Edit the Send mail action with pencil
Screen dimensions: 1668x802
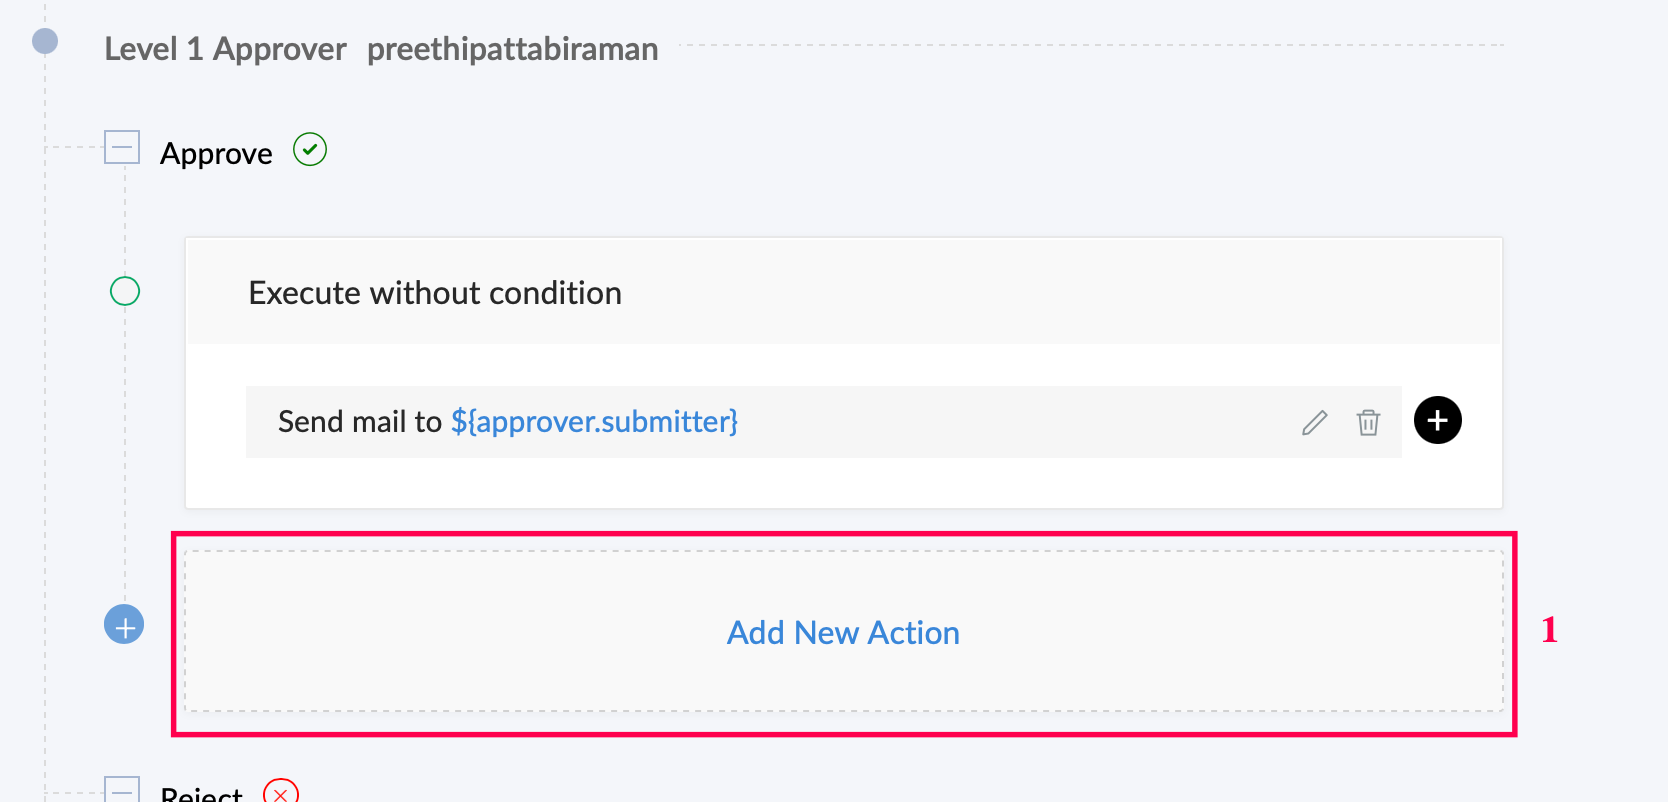coord(1314,423)
